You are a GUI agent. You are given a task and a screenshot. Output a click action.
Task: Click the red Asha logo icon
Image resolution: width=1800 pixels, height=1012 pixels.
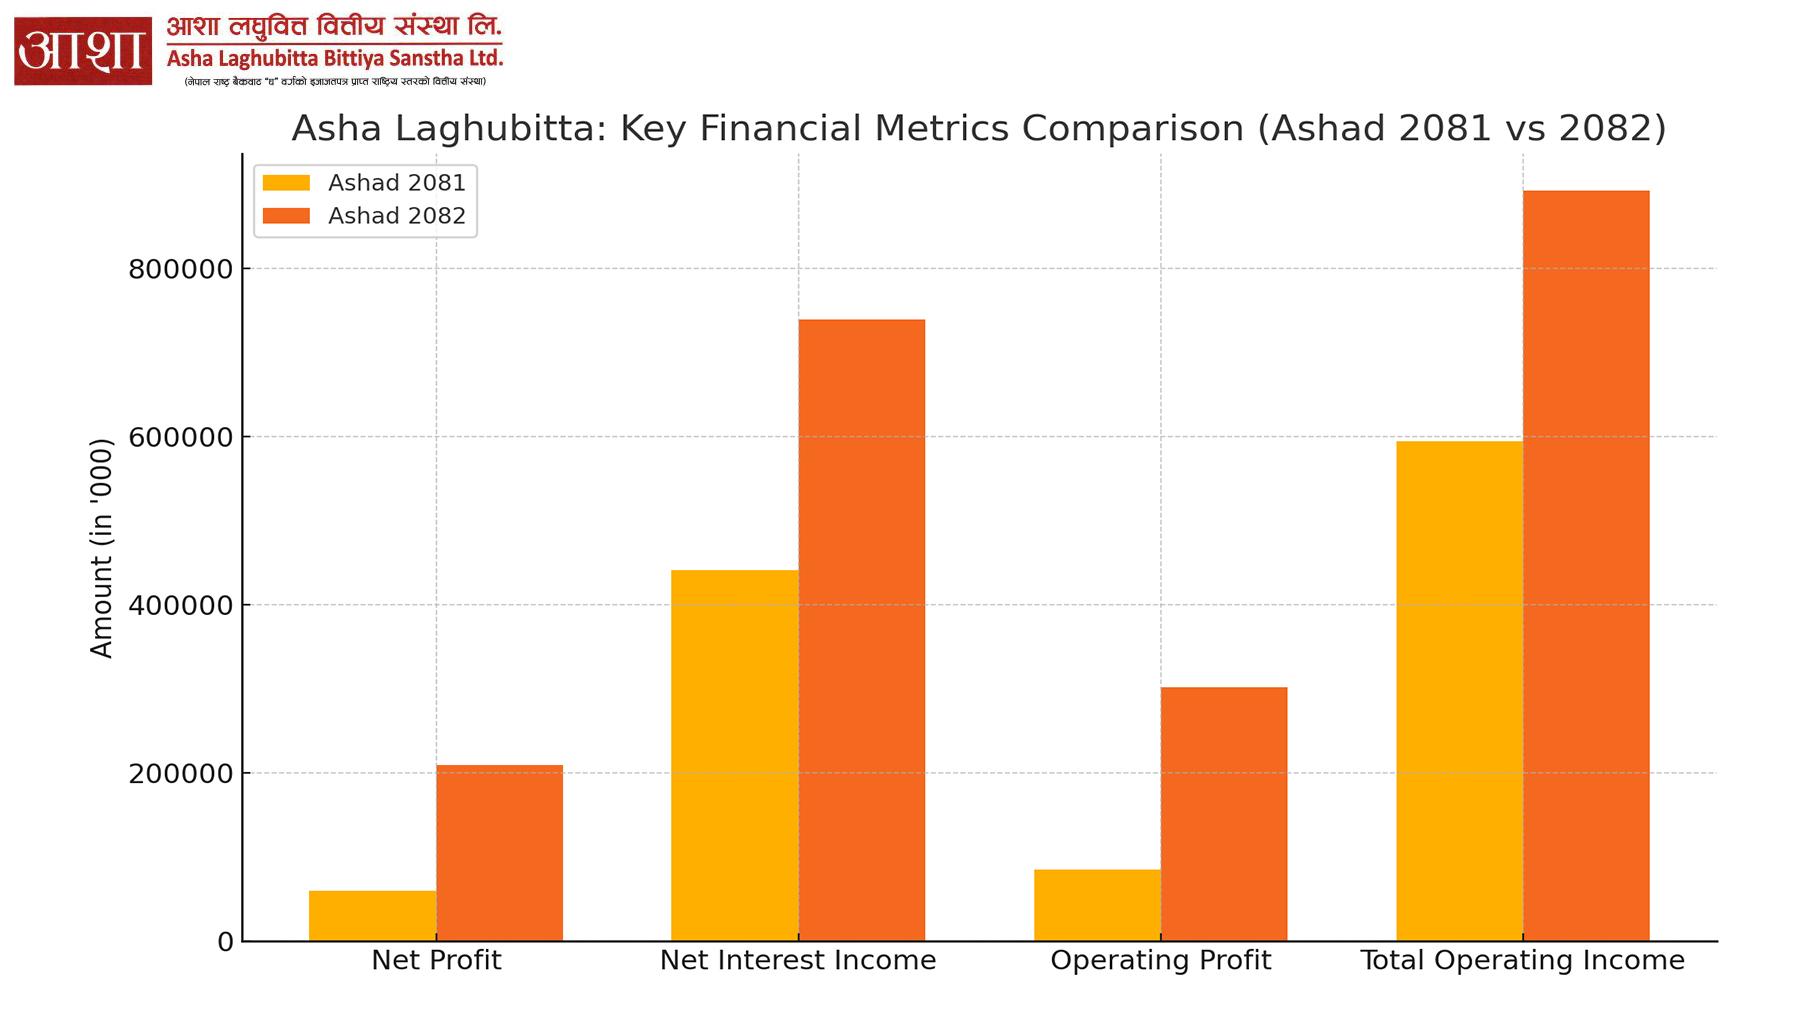click(x=83, y=51)
